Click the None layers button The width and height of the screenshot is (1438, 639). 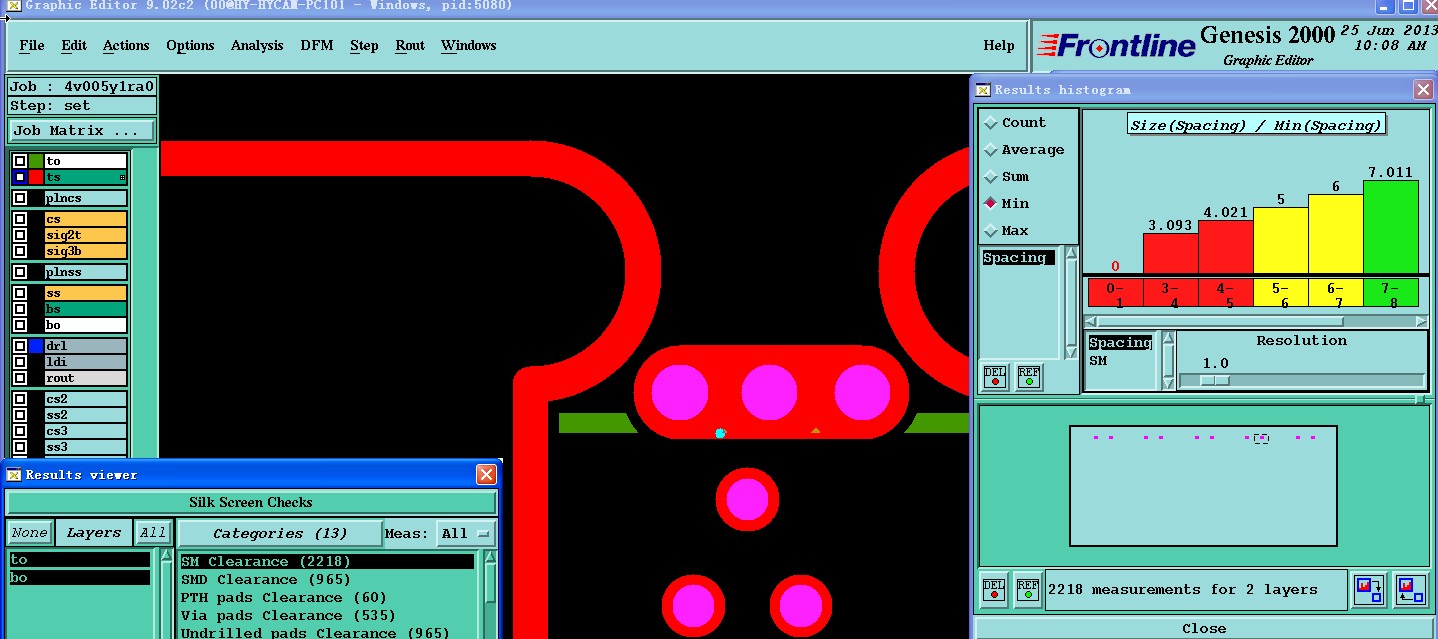29,533
